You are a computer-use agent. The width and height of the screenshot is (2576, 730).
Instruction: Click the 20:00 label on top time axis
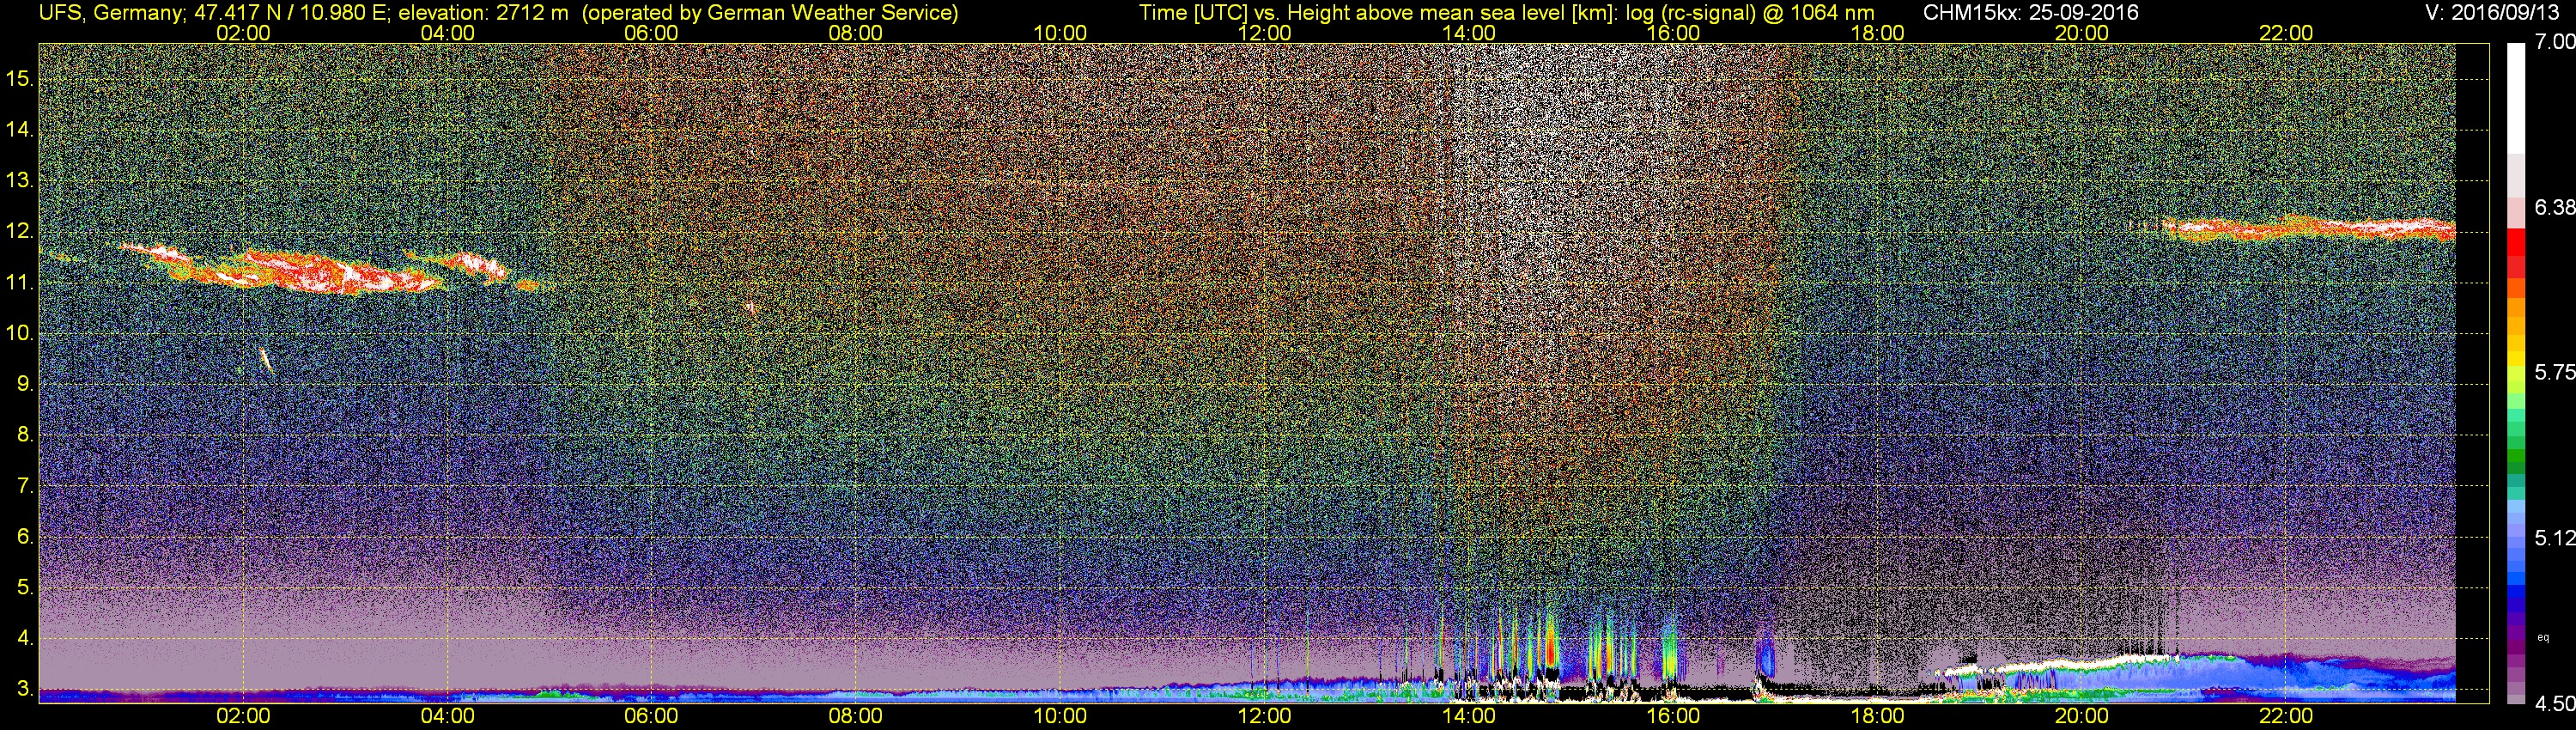[2082, 33]
